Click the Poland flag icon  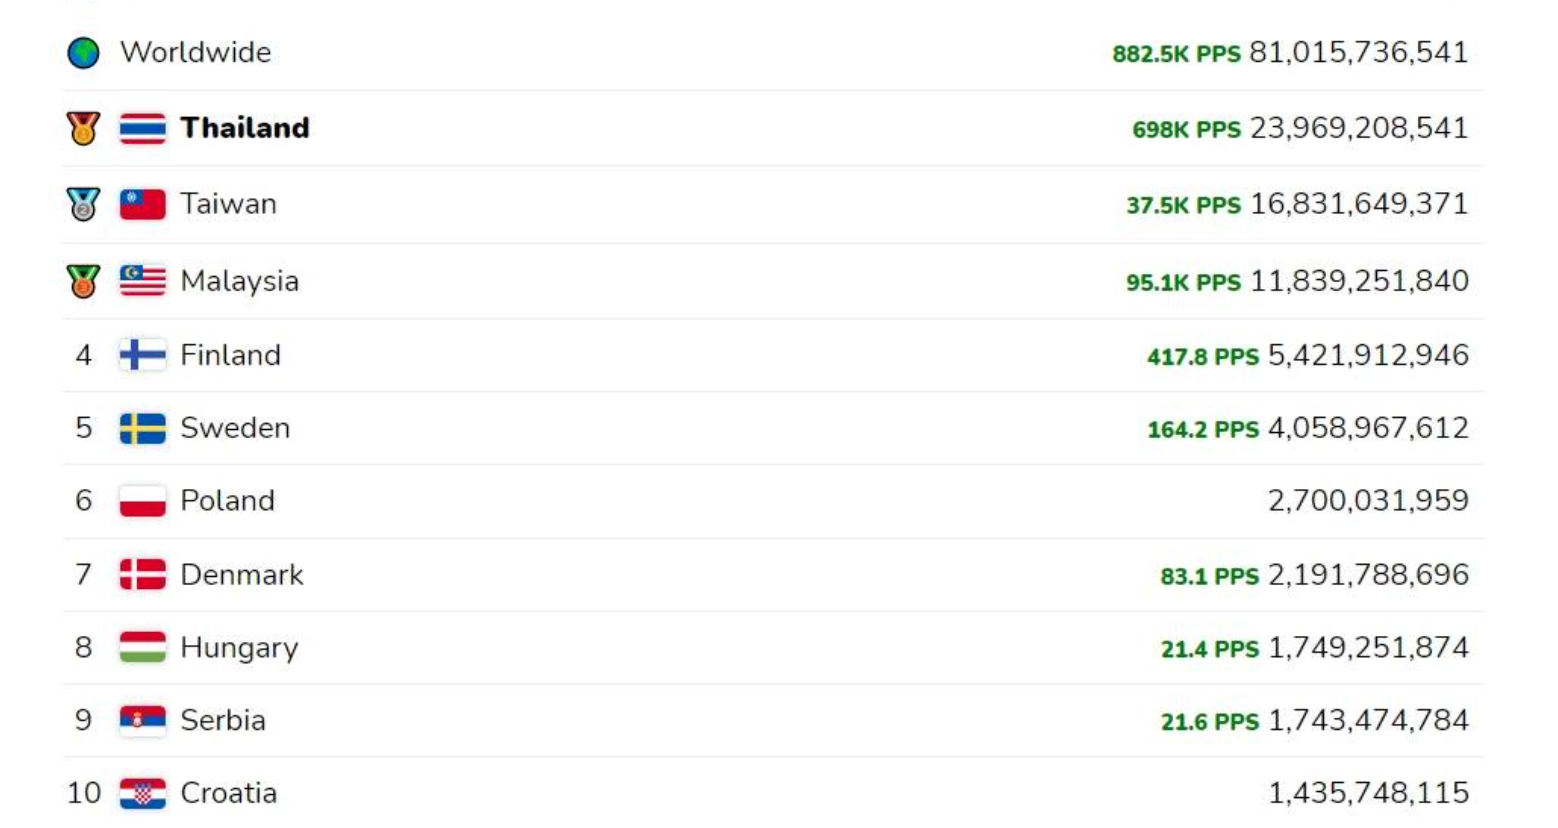(x=143, y=501)
